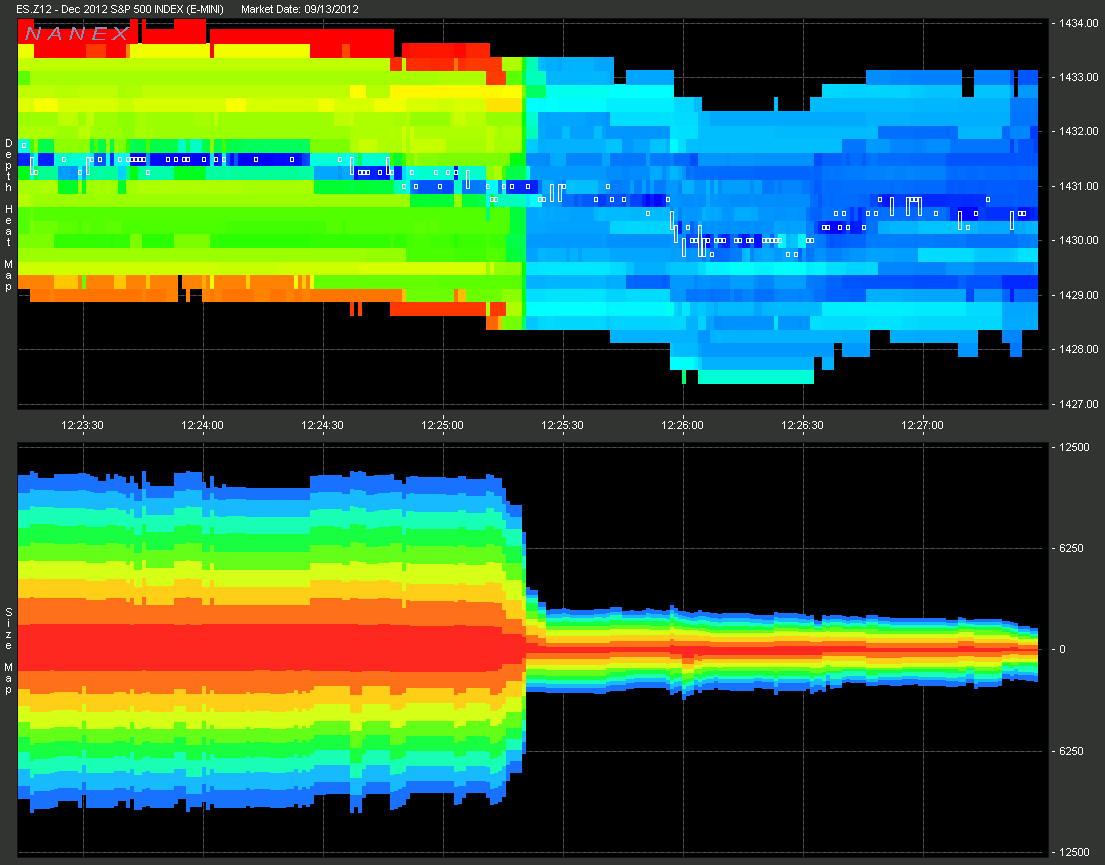Click the 12:27:00 time axis label
Viewport: 1105px width, 865px height.
pos(922,425)
